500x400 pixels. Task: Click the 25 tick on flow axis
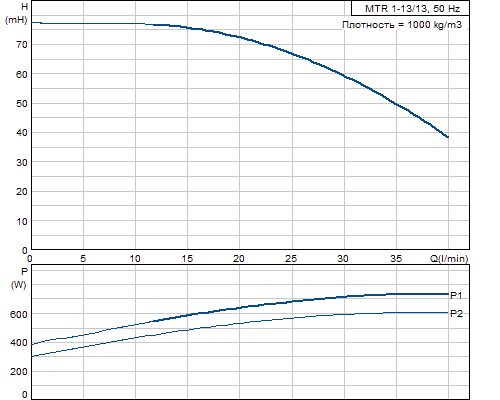(x=291, y=259)
